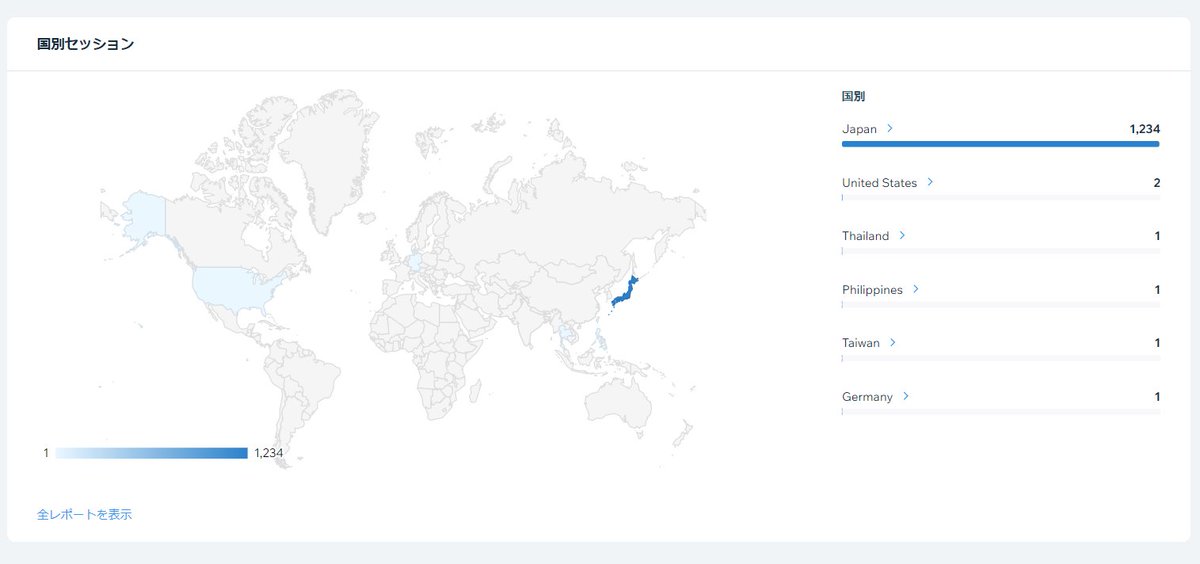The image size is (1200, 564).
Task: Select the value 1 beside Germany
Action: pyautogui.click(x=1157, y=397)
